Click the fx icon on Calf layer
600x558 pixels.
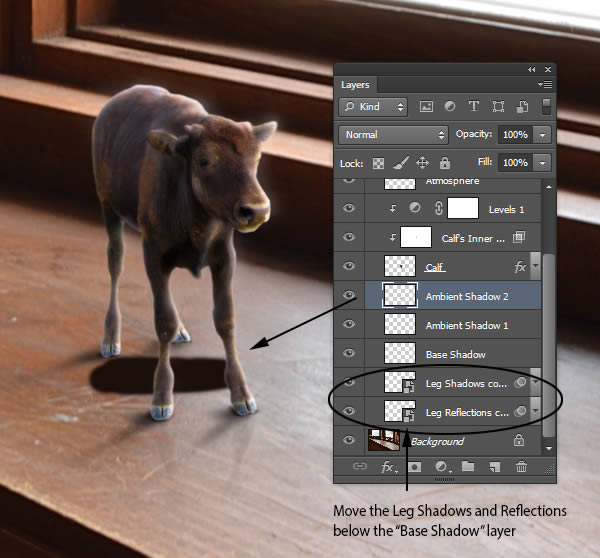(x=520, y=267)
